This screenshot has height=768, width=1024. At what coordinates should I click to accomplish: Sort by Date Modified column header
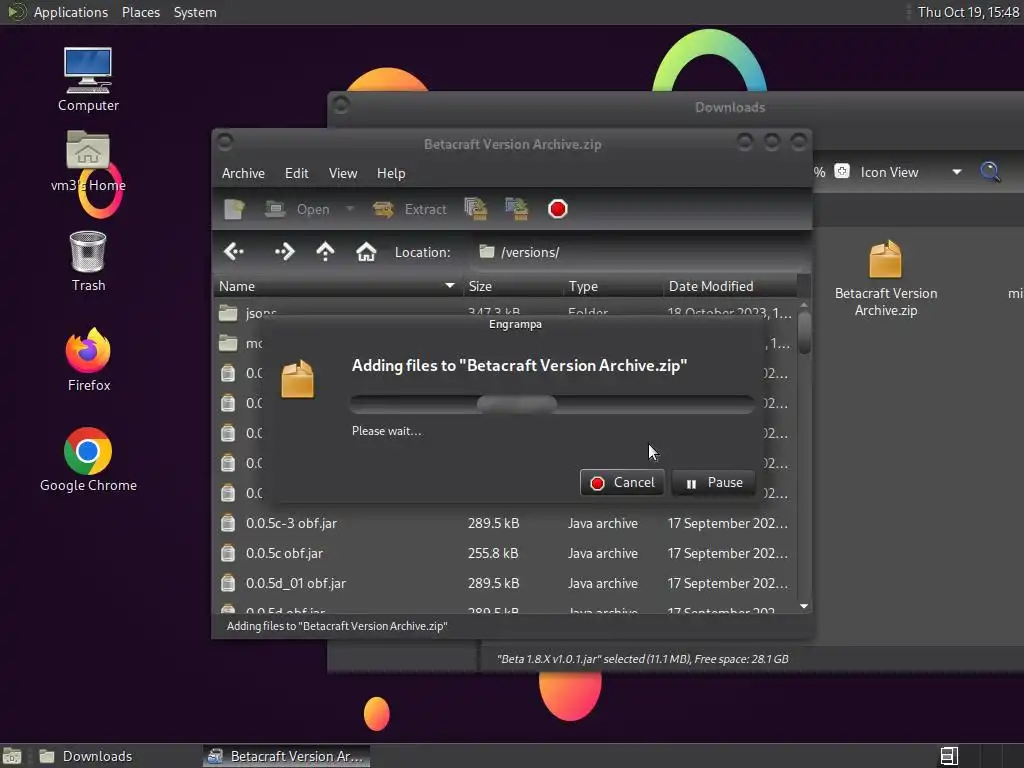tap(730, 286)
